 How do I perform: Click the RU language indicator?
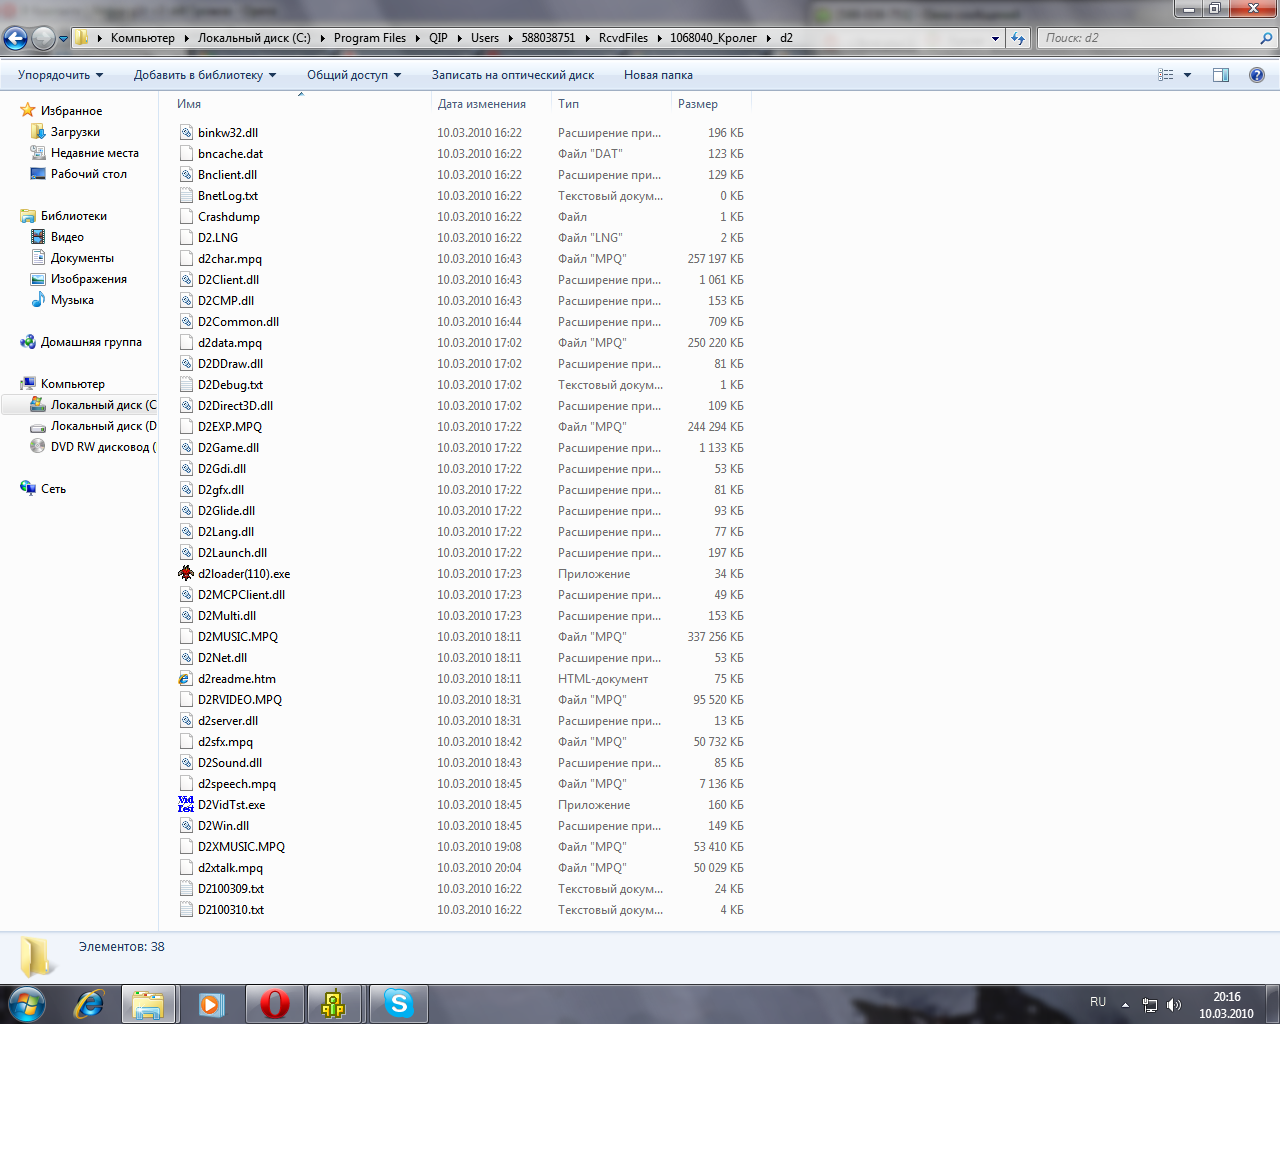click(x=1098, y=1002)
